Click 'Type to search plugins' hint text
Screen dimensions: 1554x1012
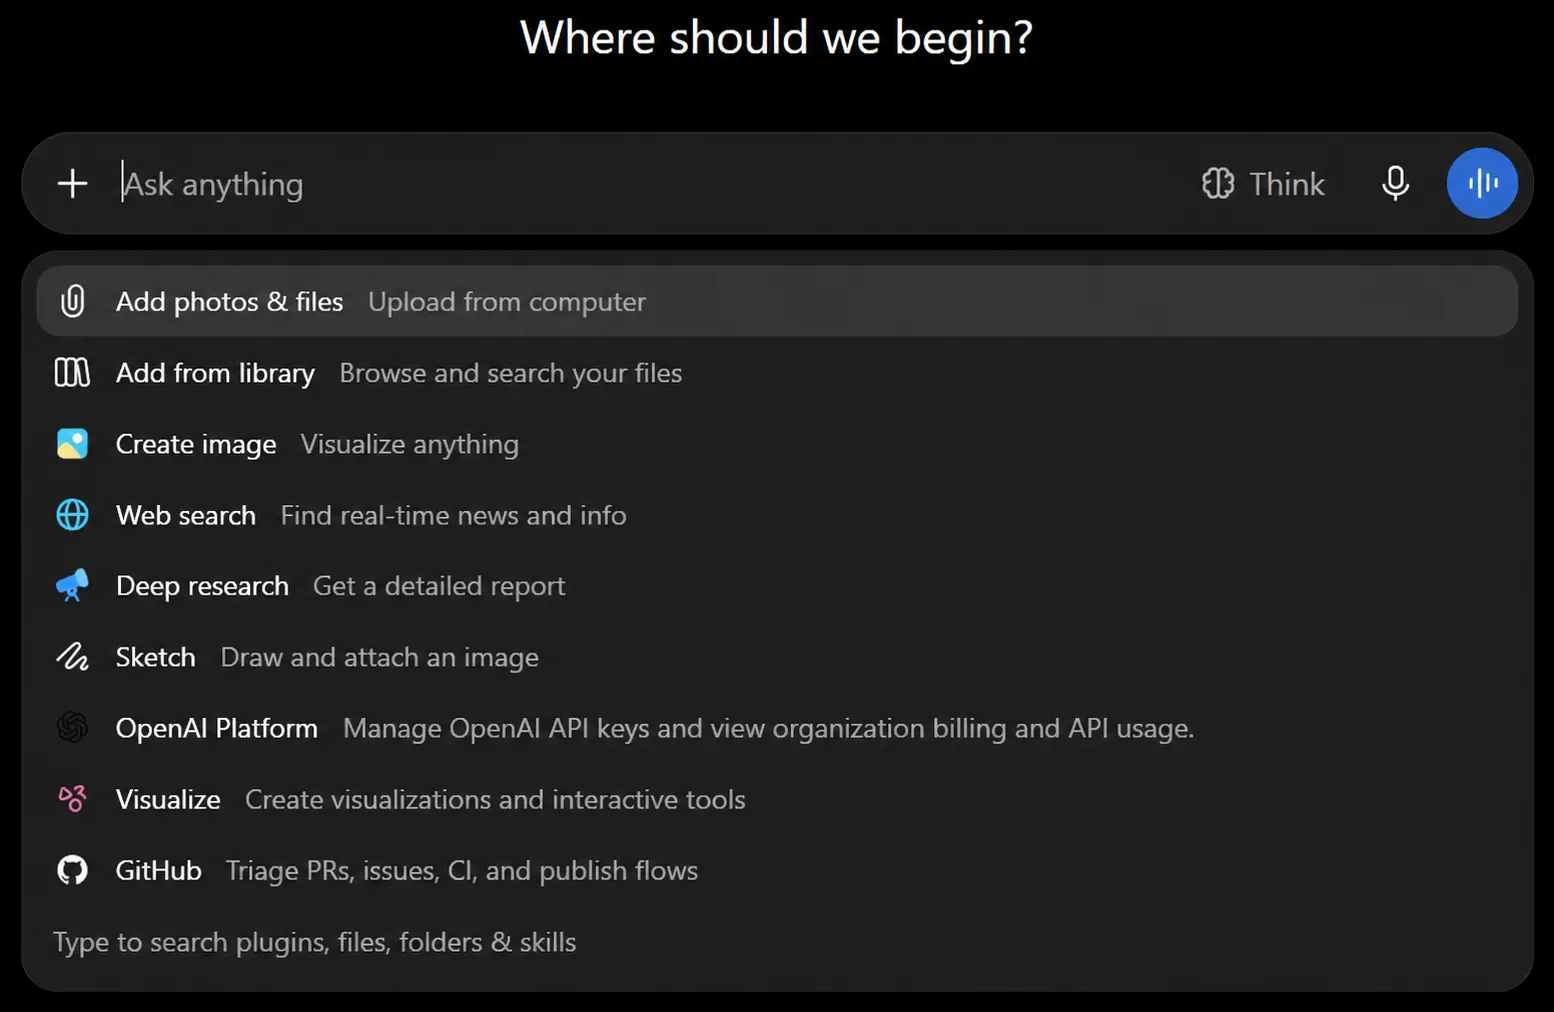click(x=315, y=942)
